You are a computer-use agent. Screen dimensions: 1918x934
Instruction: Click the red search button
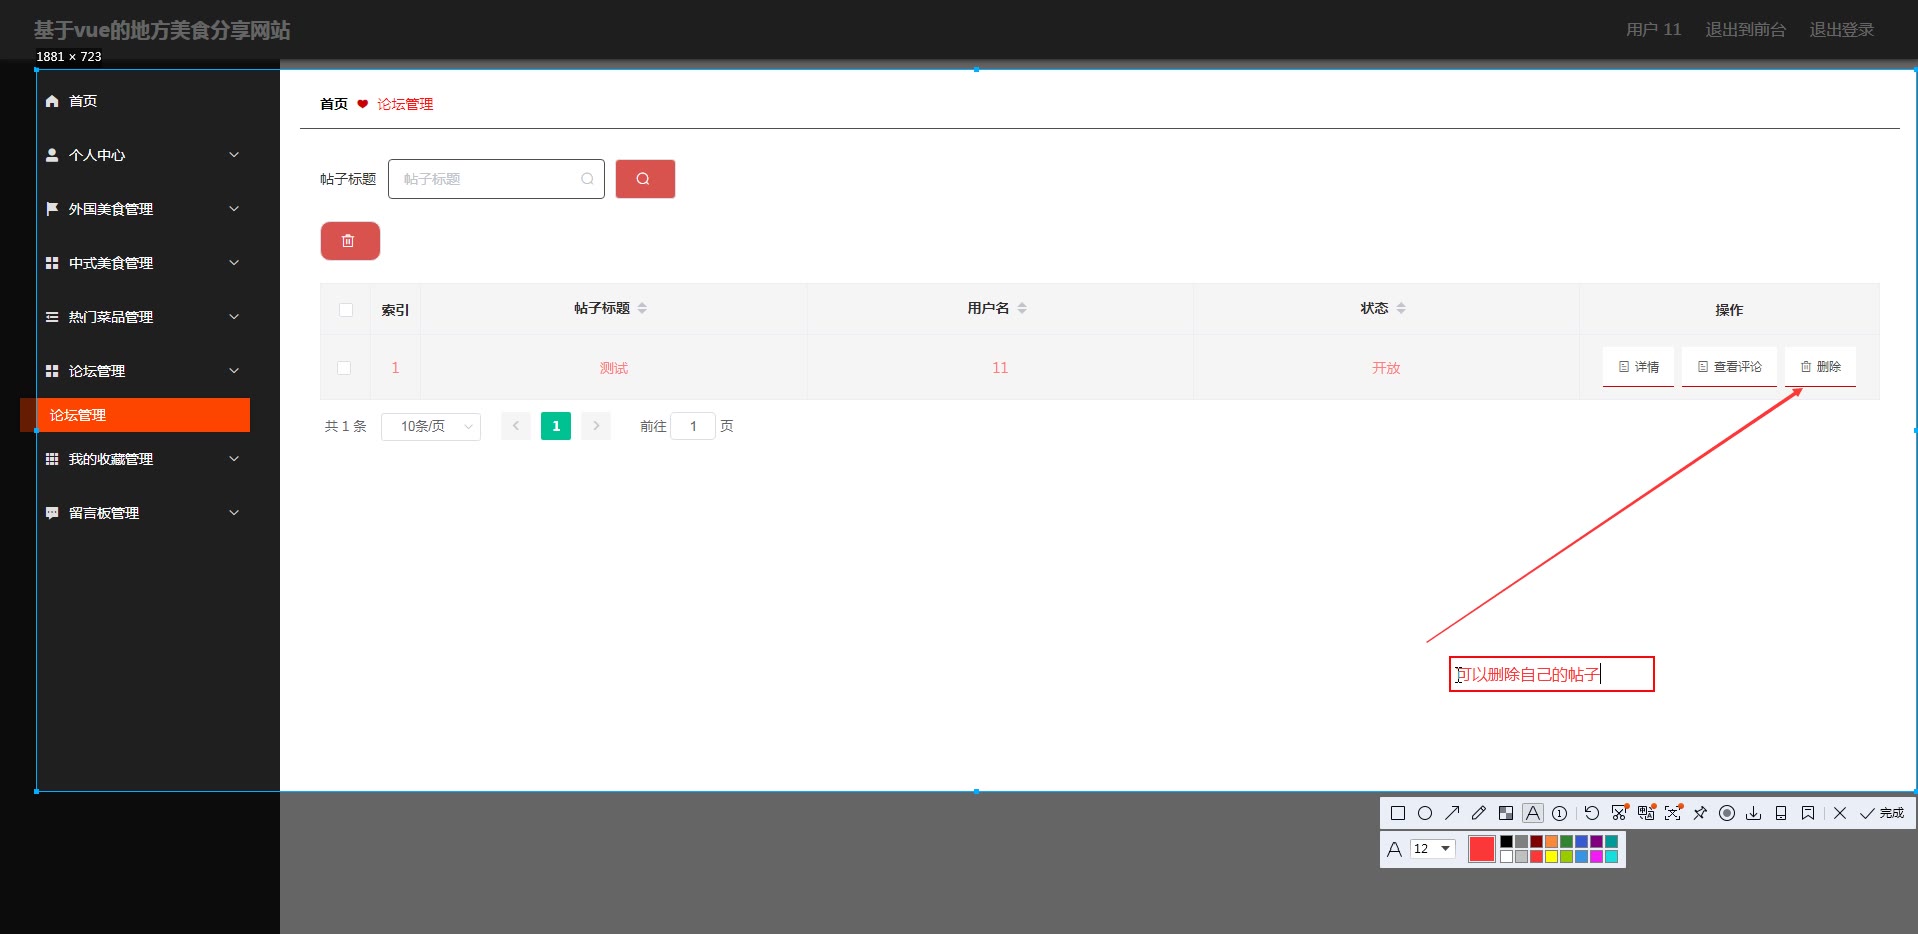click(645, 179)
